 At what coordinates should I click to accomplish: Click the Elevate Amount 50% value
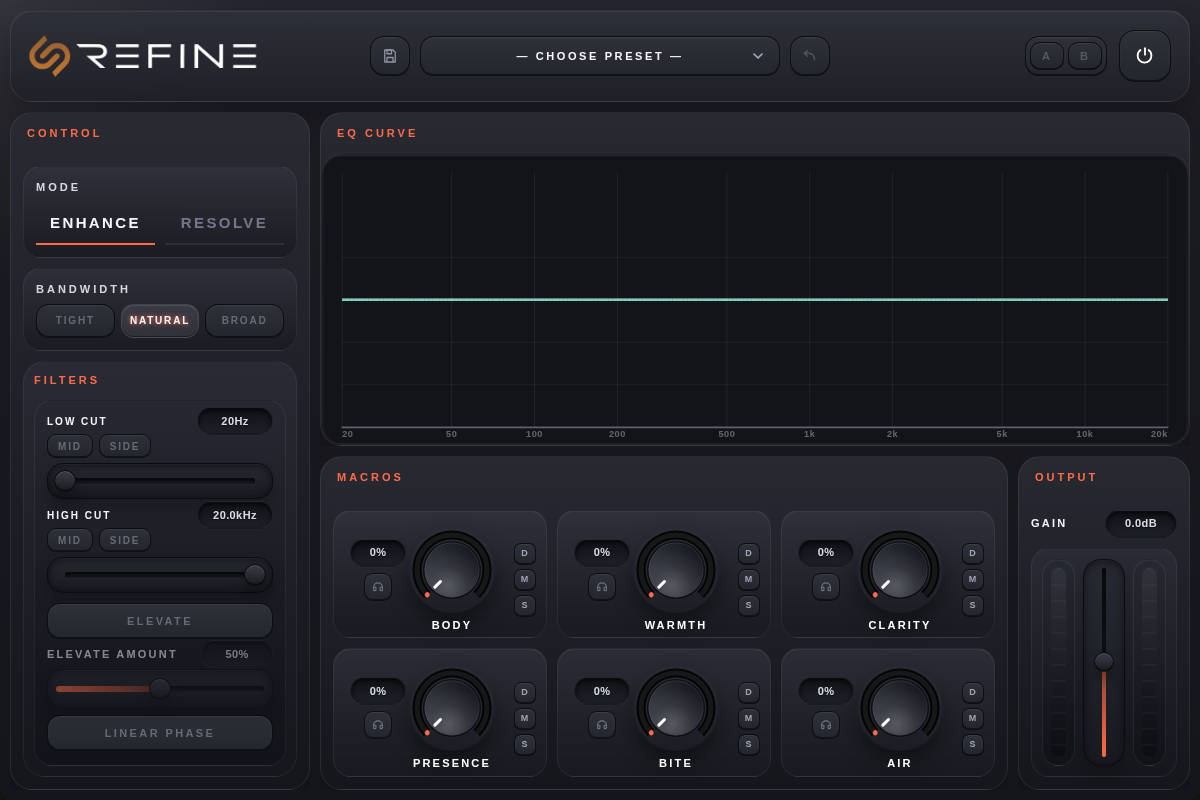click(x=237, y=654)
